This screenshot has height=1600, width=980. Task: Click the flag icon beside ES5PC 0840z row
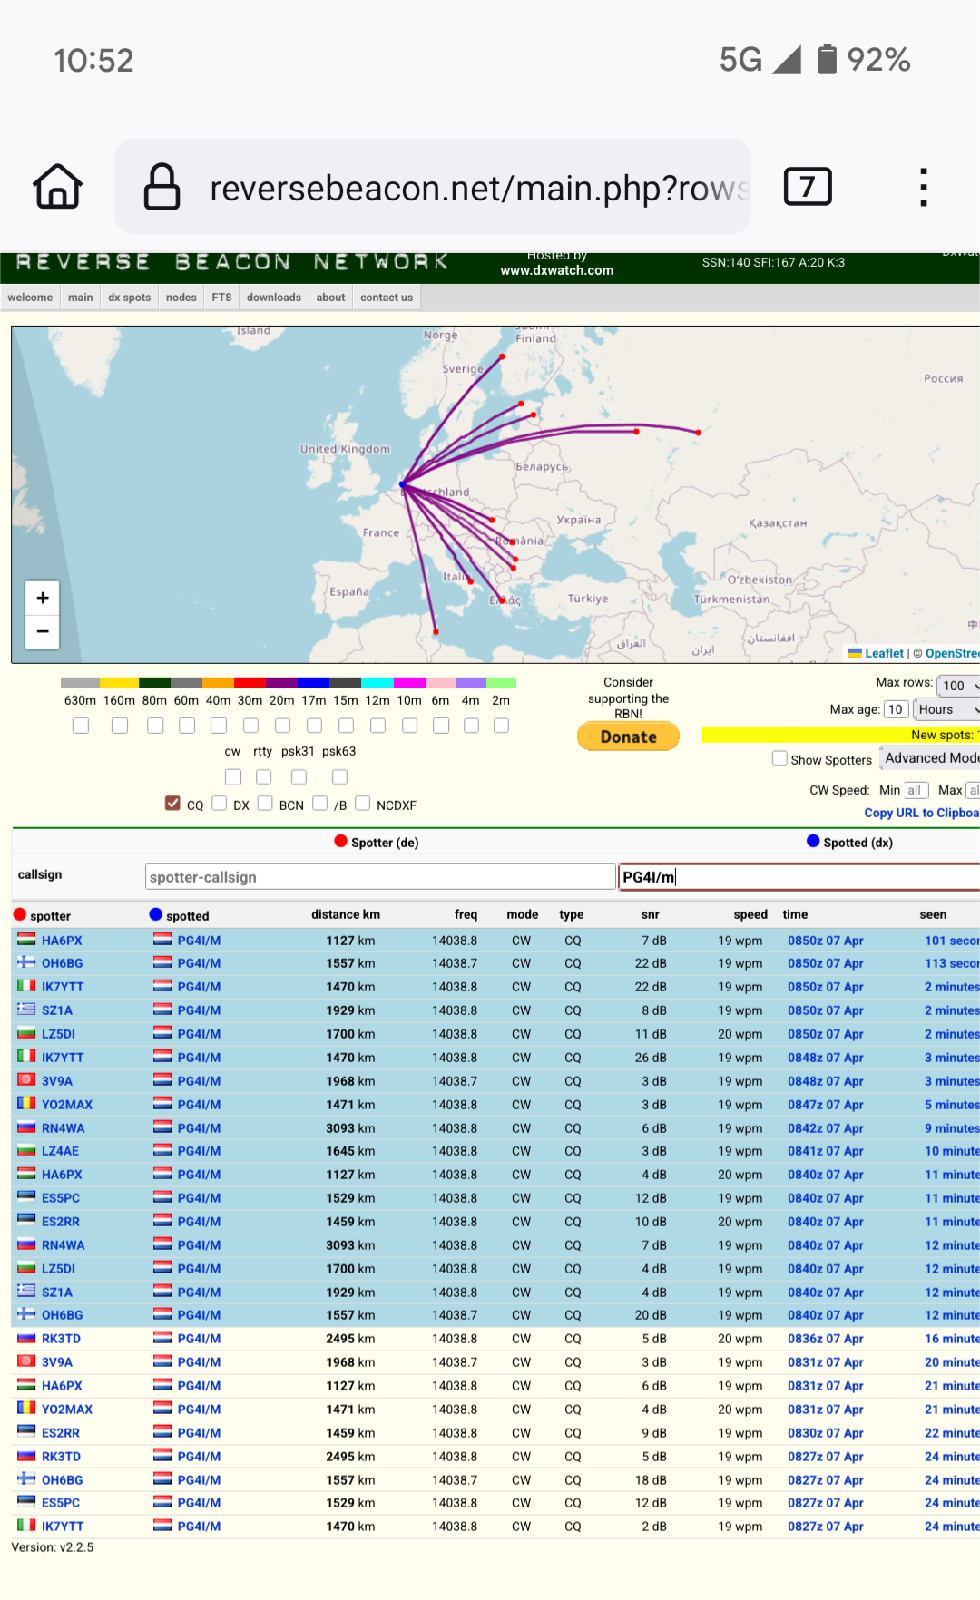(26, 1197)
